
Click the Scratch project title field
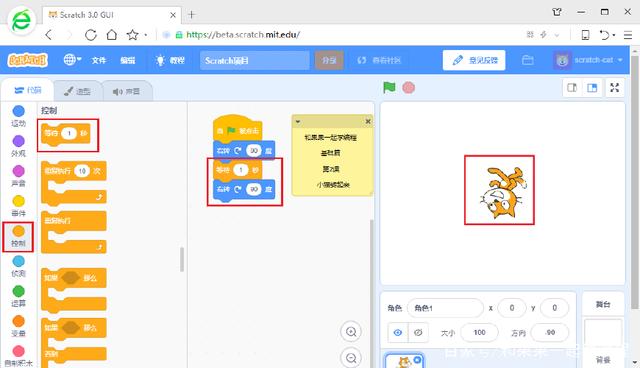[x=254, y=60]
